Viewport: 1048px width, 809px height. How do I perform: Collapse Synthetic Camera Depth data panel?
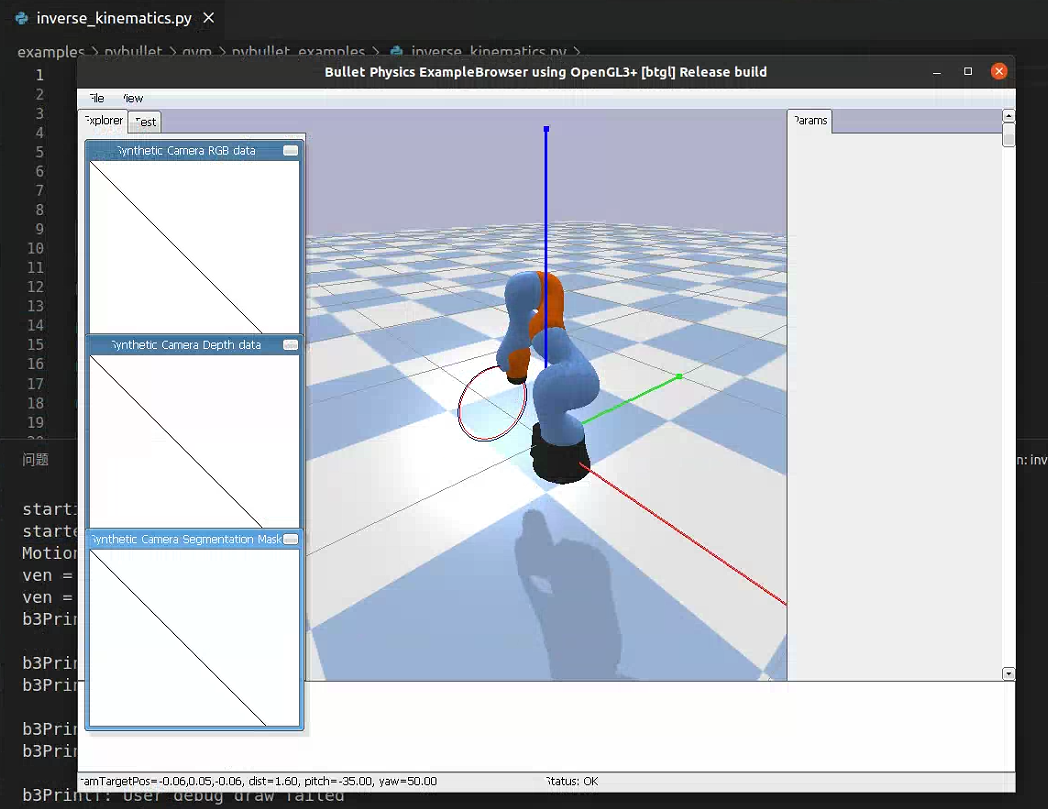291,345
